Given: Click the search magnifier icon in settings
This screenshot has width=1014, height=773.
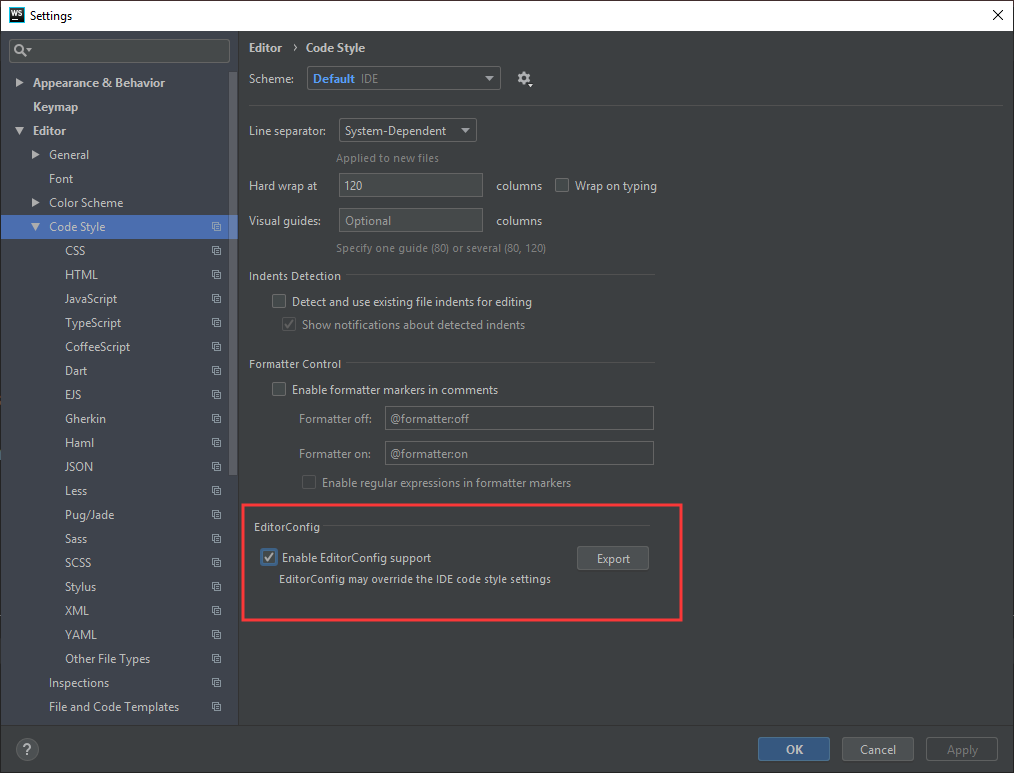Looking at the screenshot, I should (21, 50).
